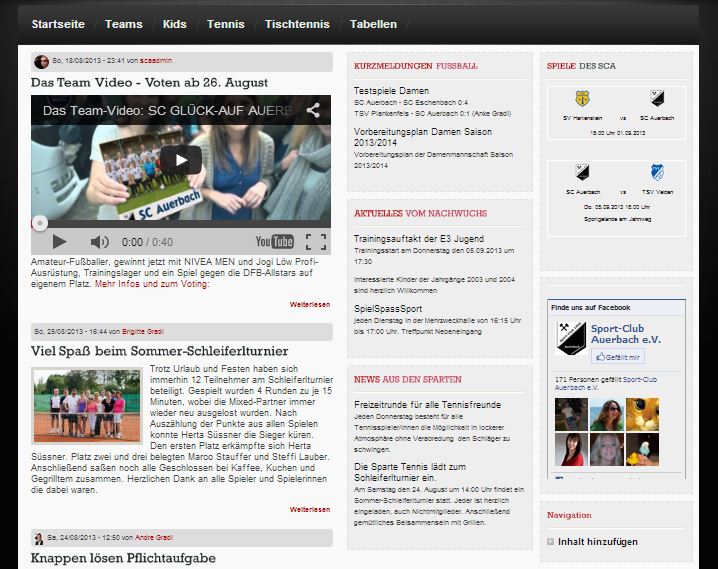Play the team video with center play button

[181, 159]
